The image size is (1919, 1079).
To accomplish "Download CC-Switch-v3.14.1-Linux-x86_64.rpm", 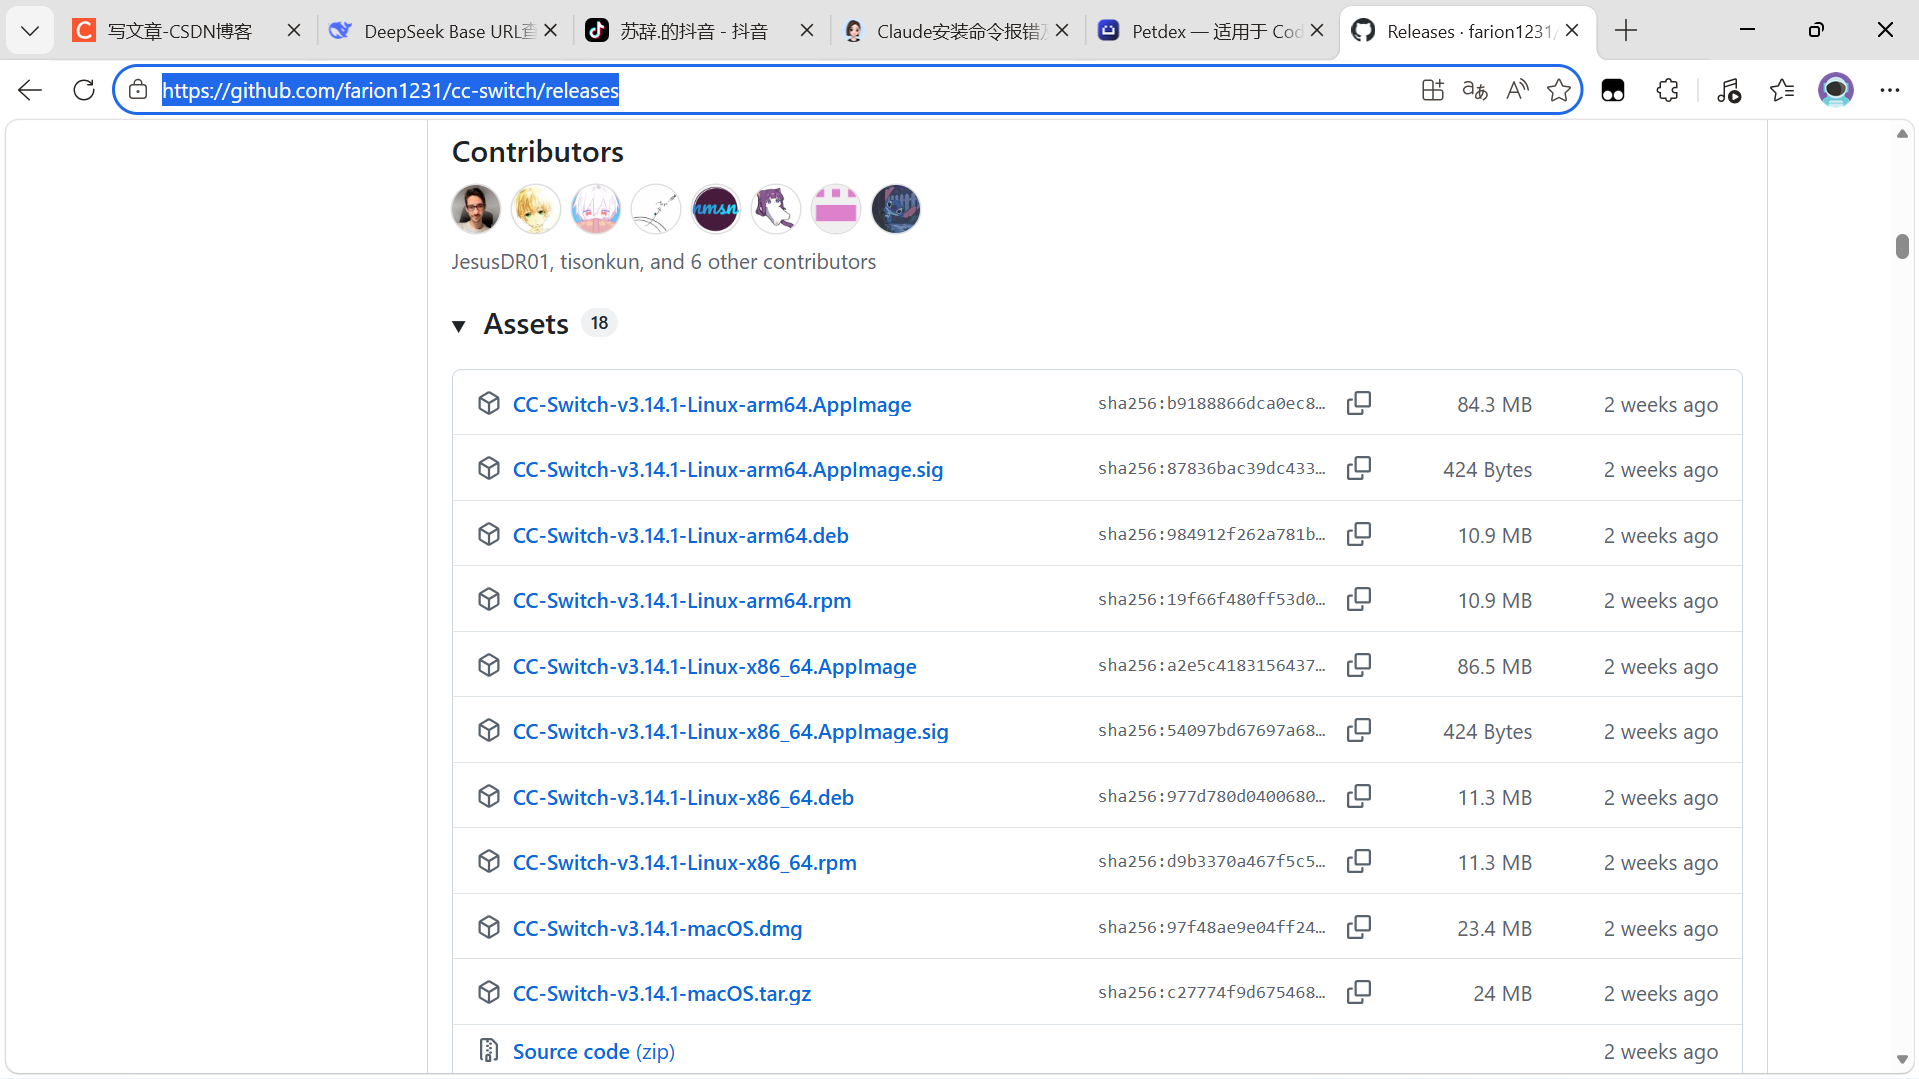I will coord(685,862).
